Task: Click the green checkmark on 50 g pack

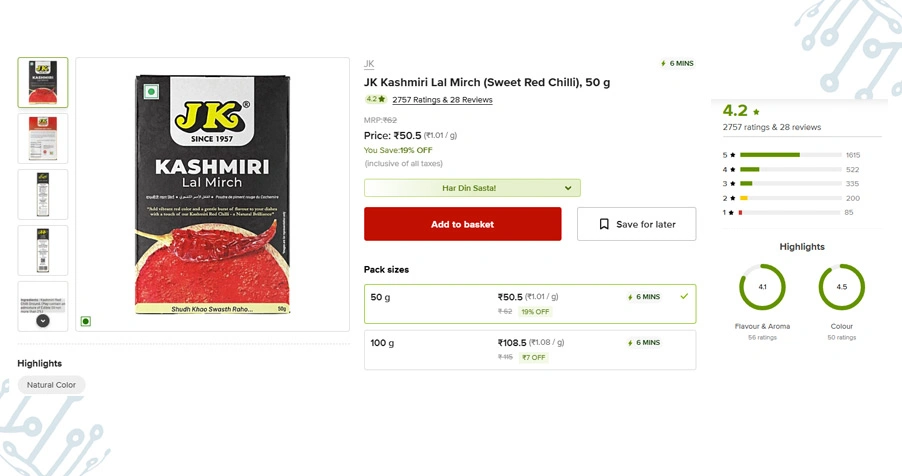Action: (684, 296)
